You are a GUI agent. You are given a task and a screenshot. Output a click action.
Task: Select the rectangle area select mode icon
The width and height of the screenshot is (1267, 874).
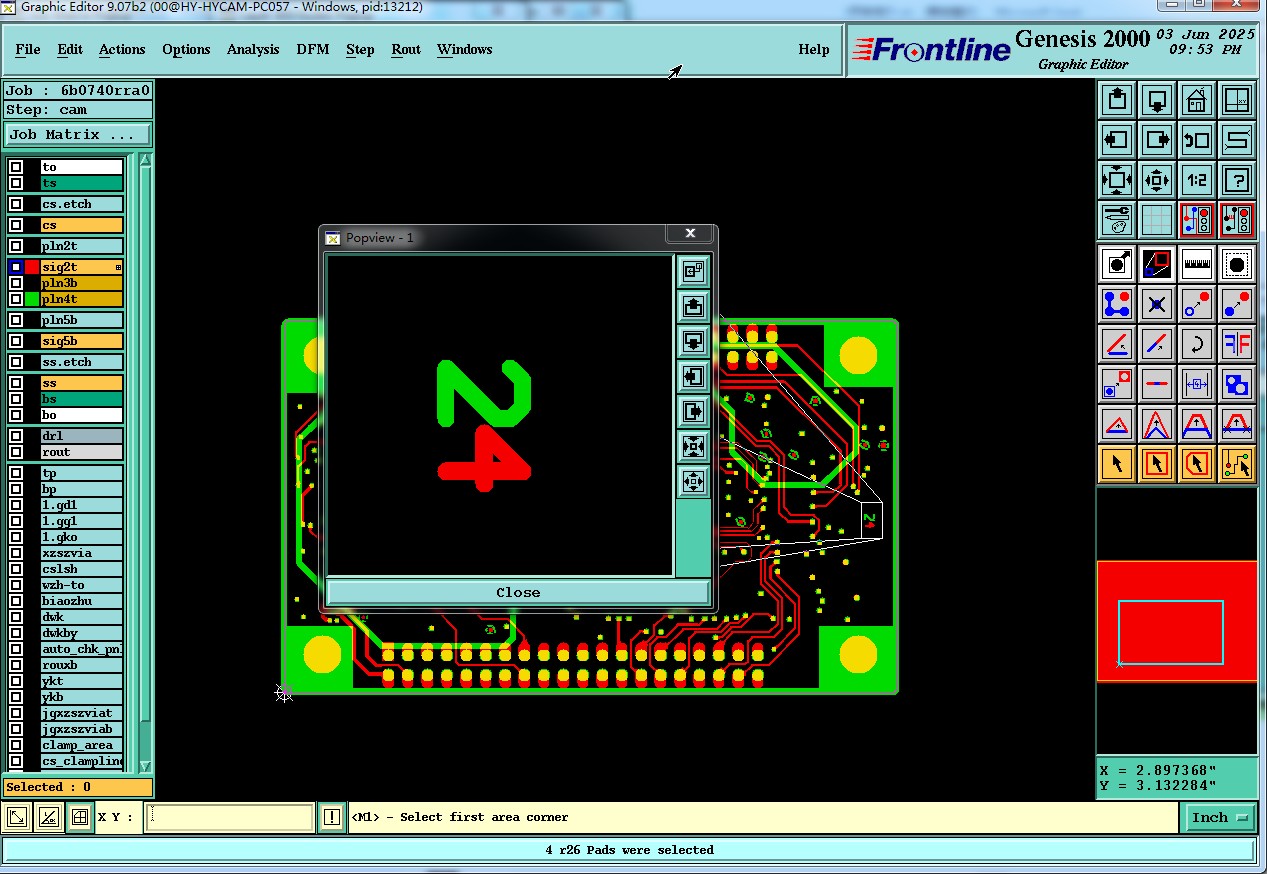1157,464
